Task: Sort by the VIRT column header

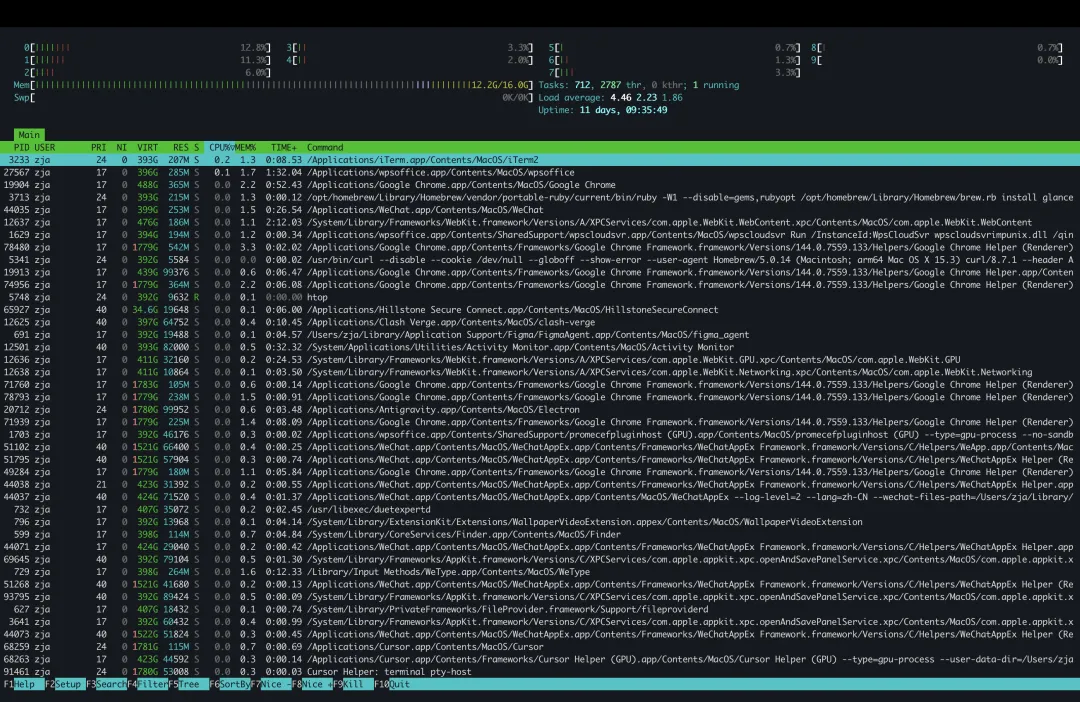Action: click(147, 147)
